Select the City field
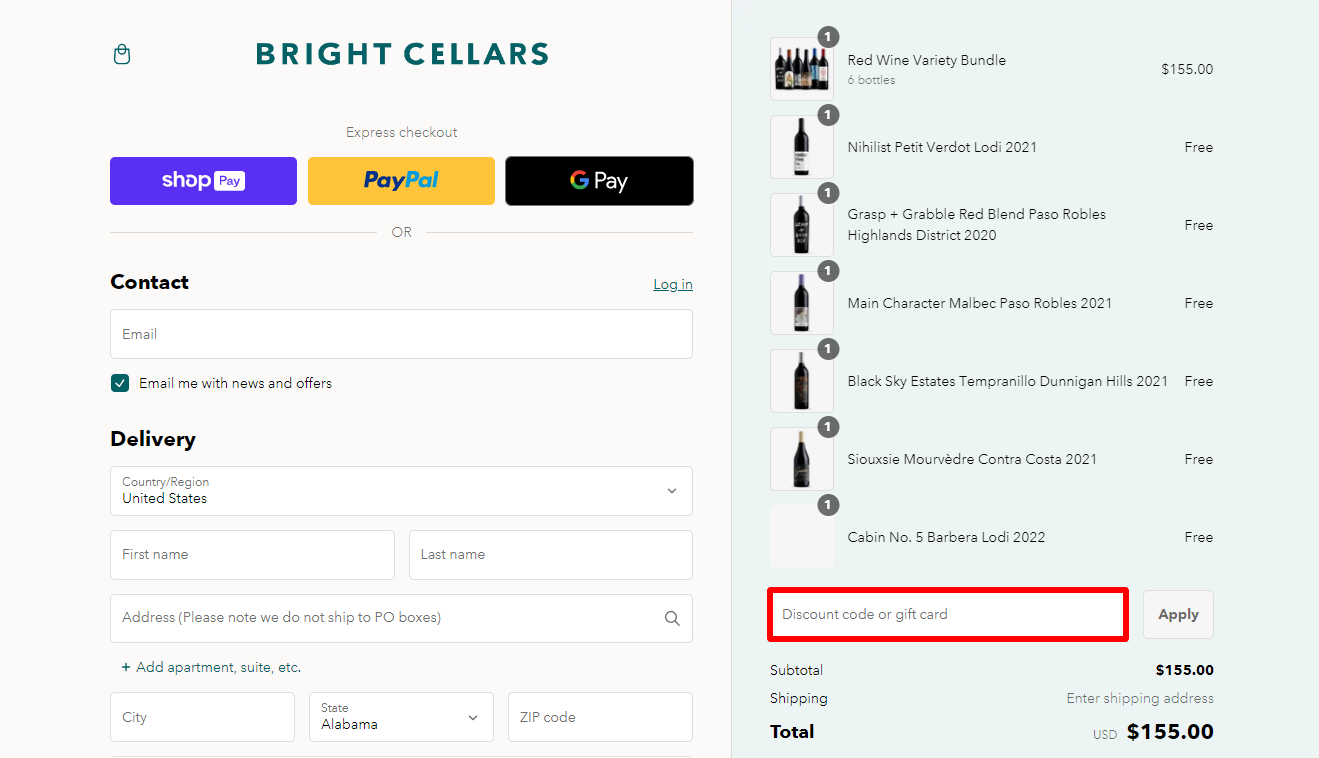The width and height of the screenshot is (1319, 758). 202,717
